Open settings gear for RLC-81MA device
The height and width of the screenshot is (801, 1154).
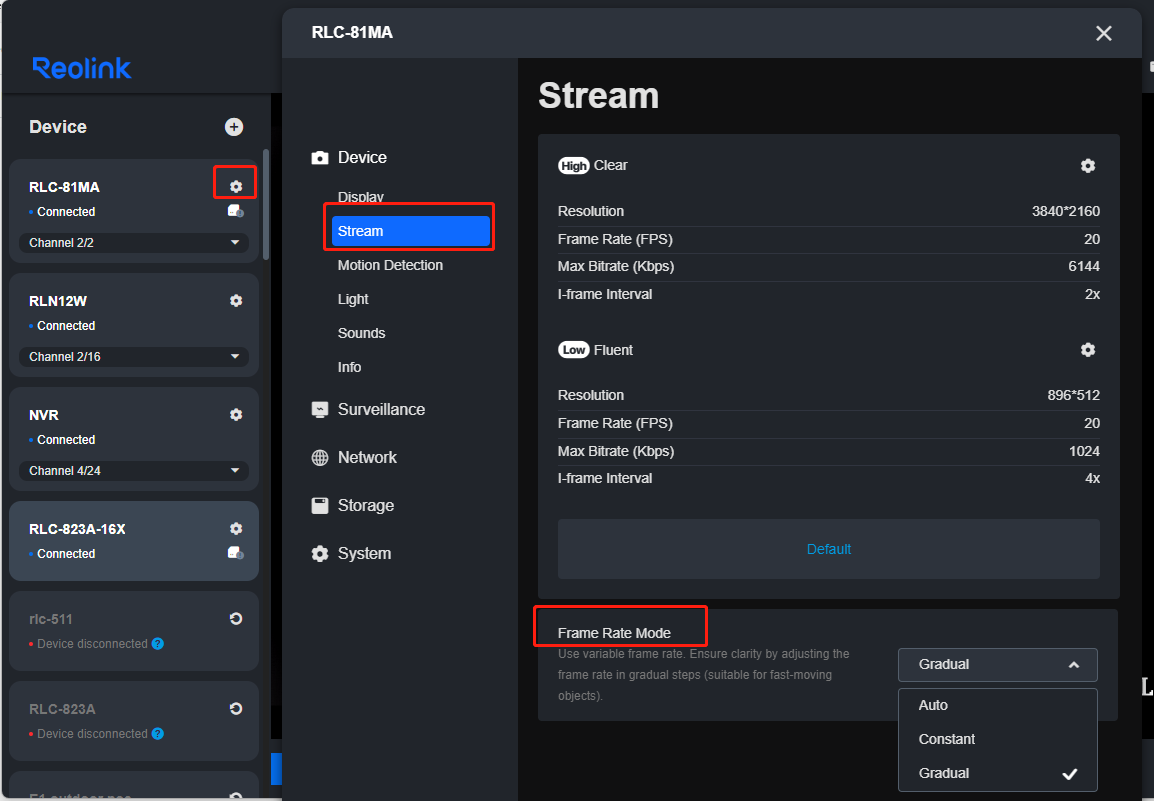[236, 186]
